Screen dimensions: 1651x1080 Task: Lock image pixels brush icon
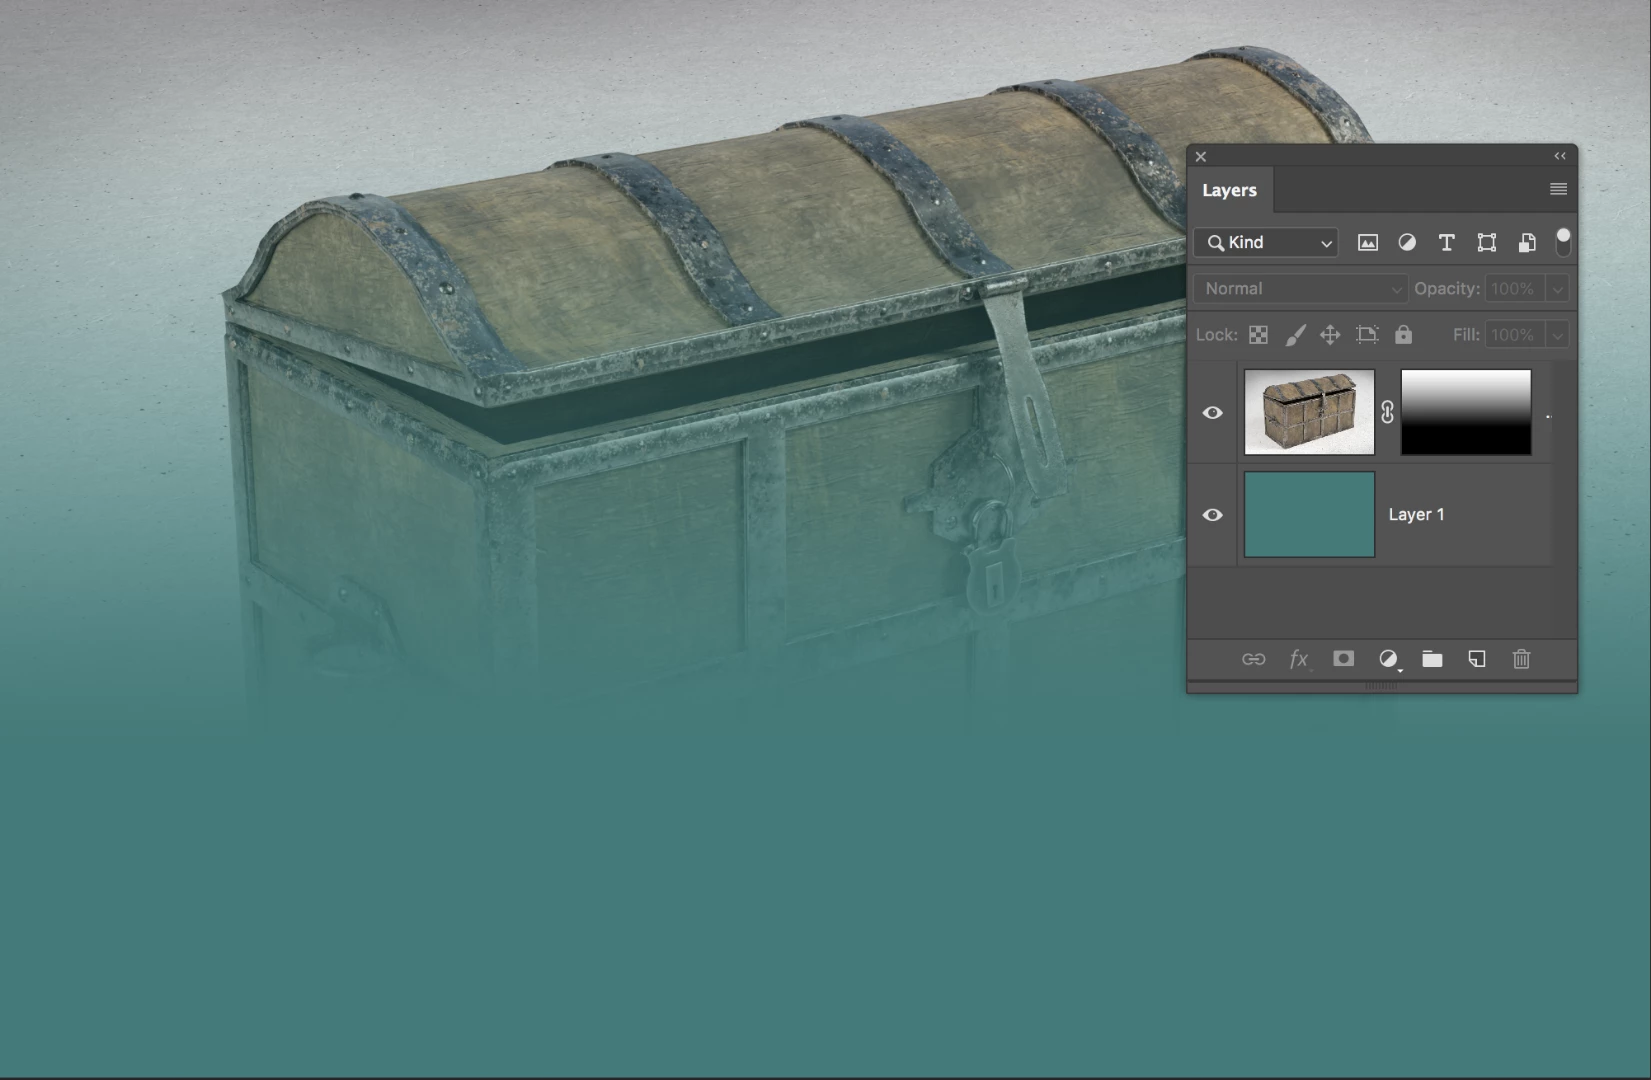1295,335
